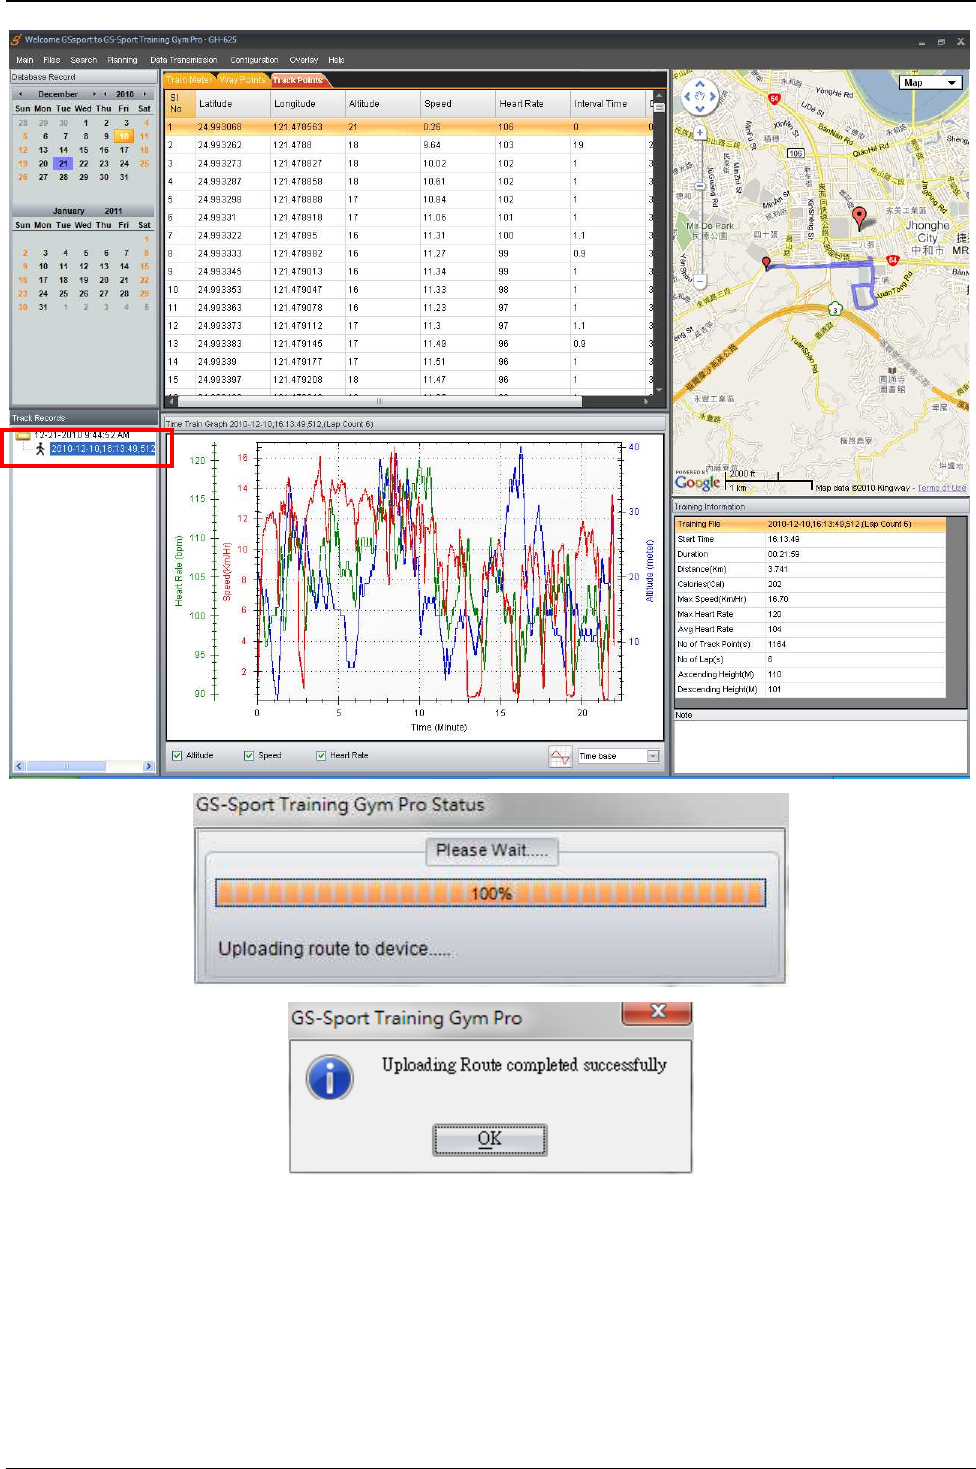
Task: Click the large red end marker on map
Action: point(859,217)
